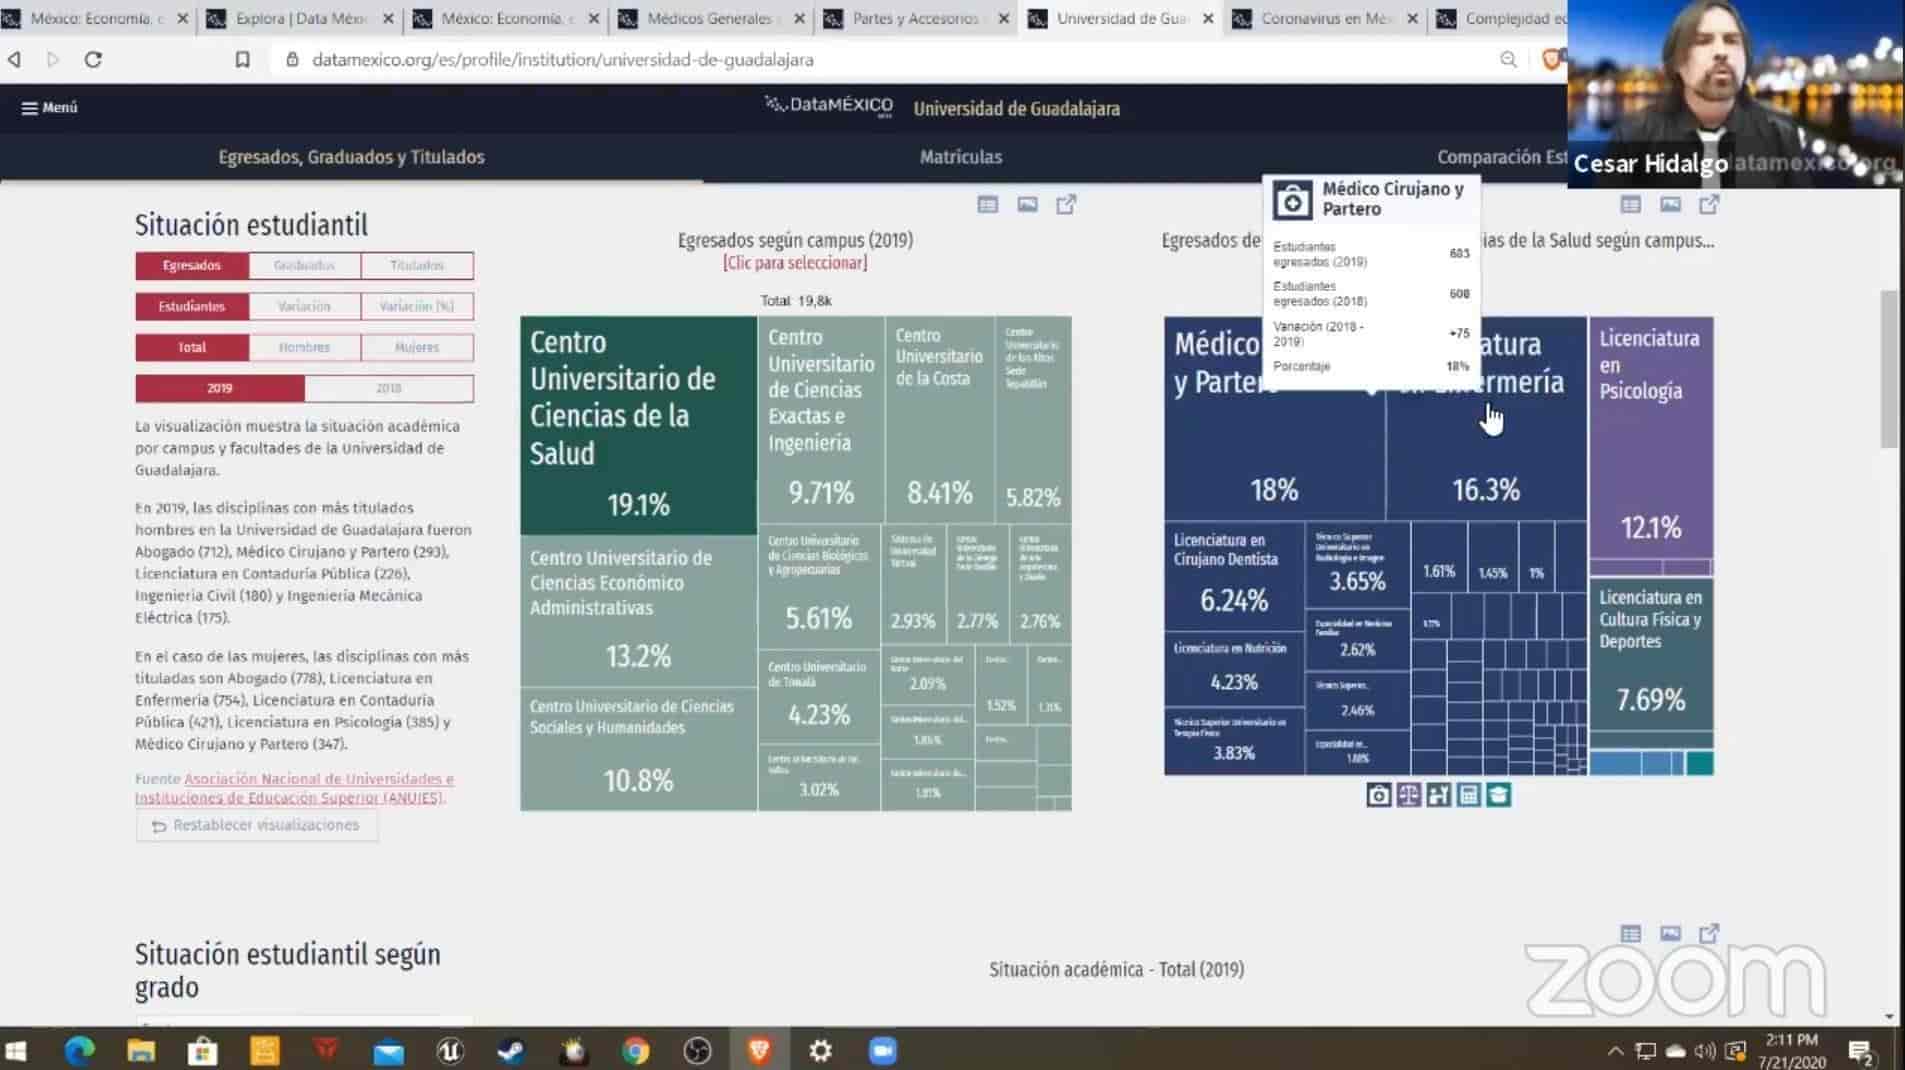The width and height of the screenshot is (1905, 1070).
Task: Switch to the Matrículas section tab
Action: (x=961, y=157)
